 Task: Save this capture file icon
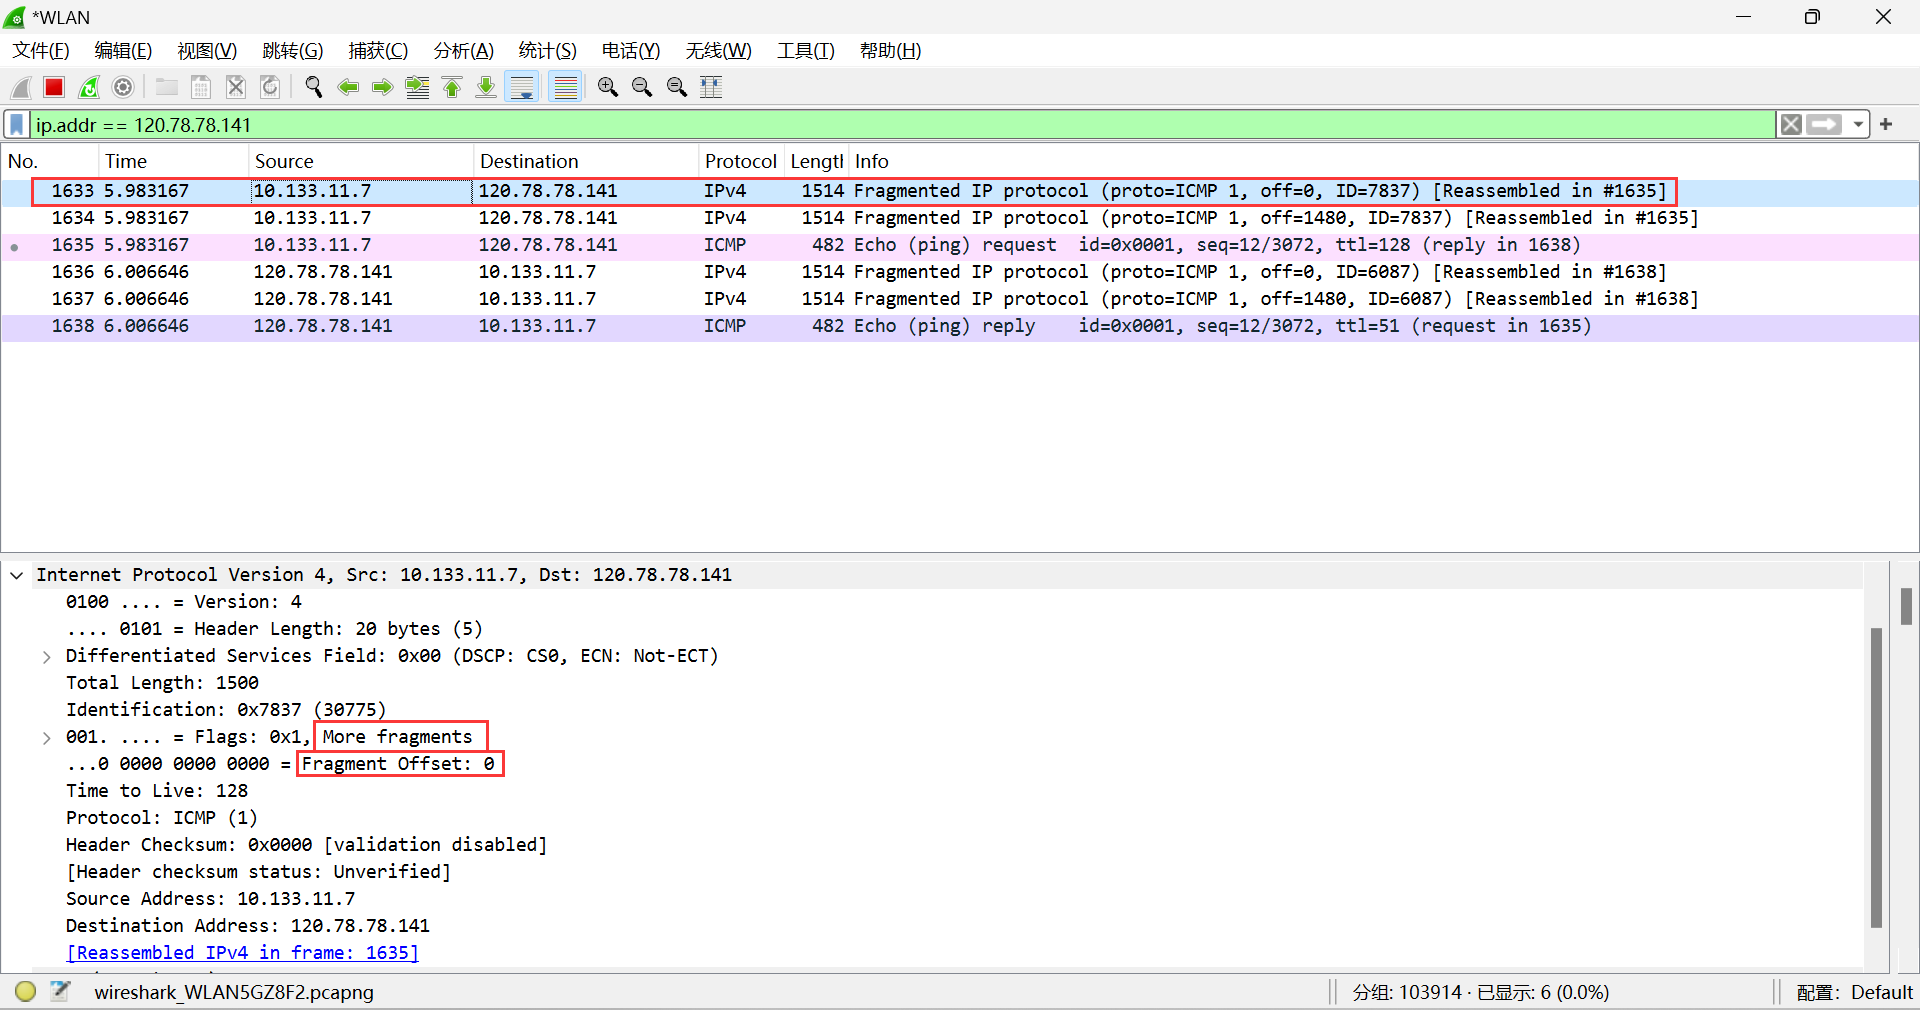click(x=201, y=87)
